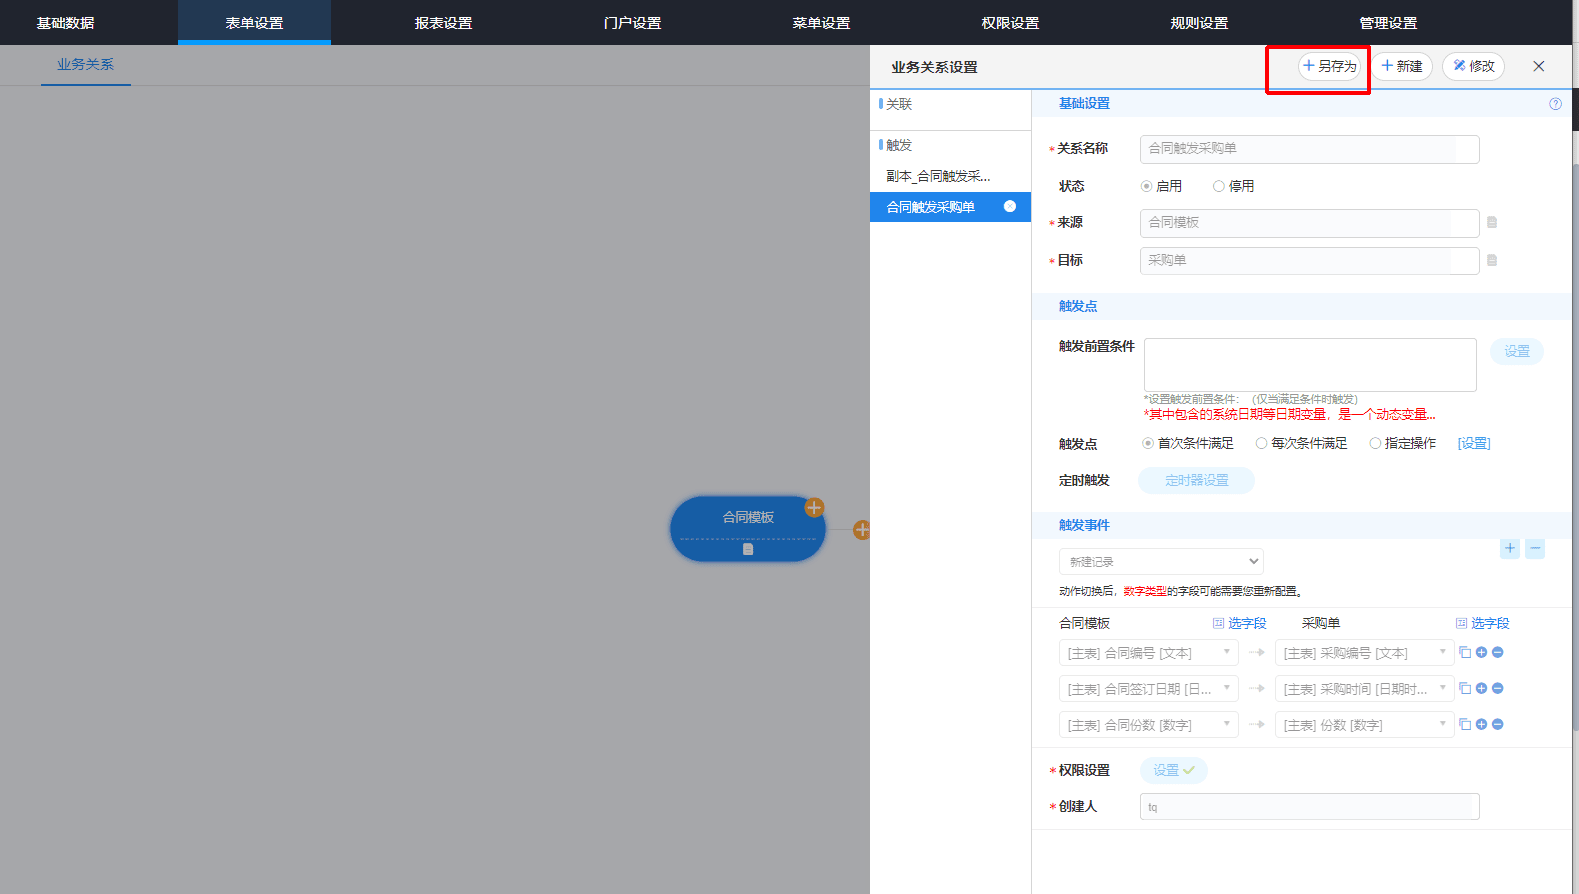The image size is (1579, 894).
Task: Close the 业务关系设置 panel
Action: [x=1539, y=66]
